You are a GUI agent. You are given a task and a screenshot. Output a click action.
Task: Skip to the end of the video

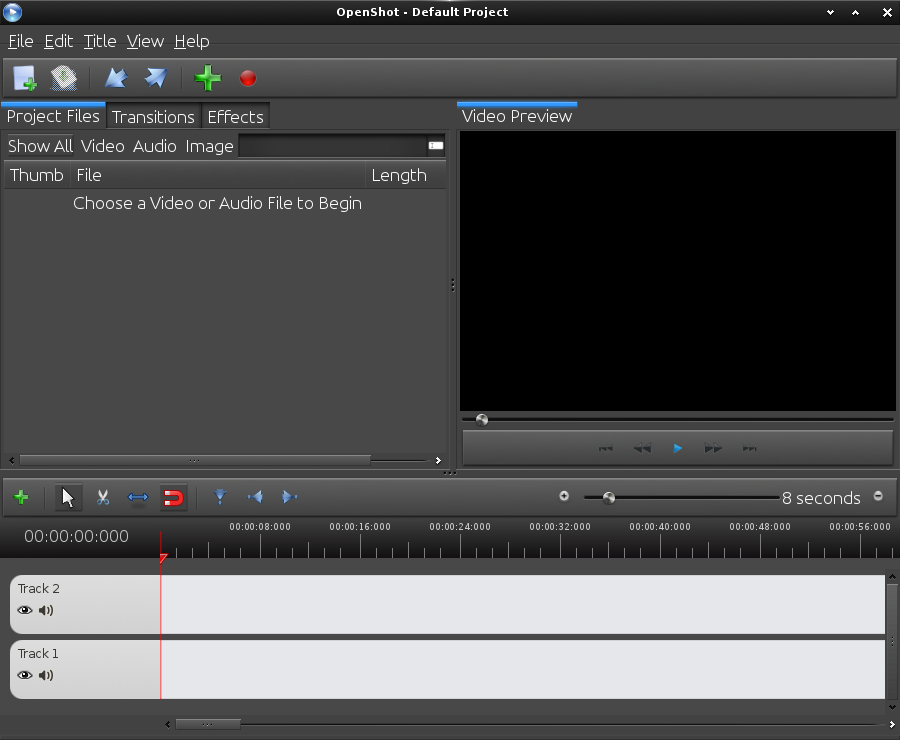tap(750, 448)
